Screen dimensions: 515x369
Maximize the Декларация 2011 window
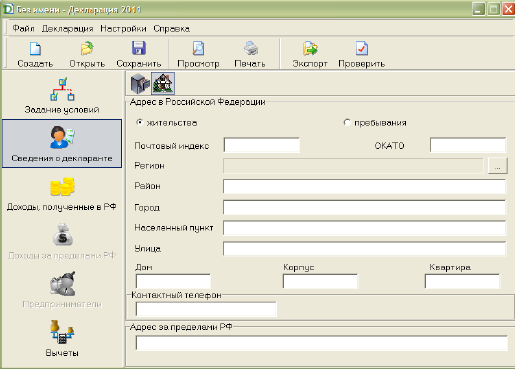493,9
